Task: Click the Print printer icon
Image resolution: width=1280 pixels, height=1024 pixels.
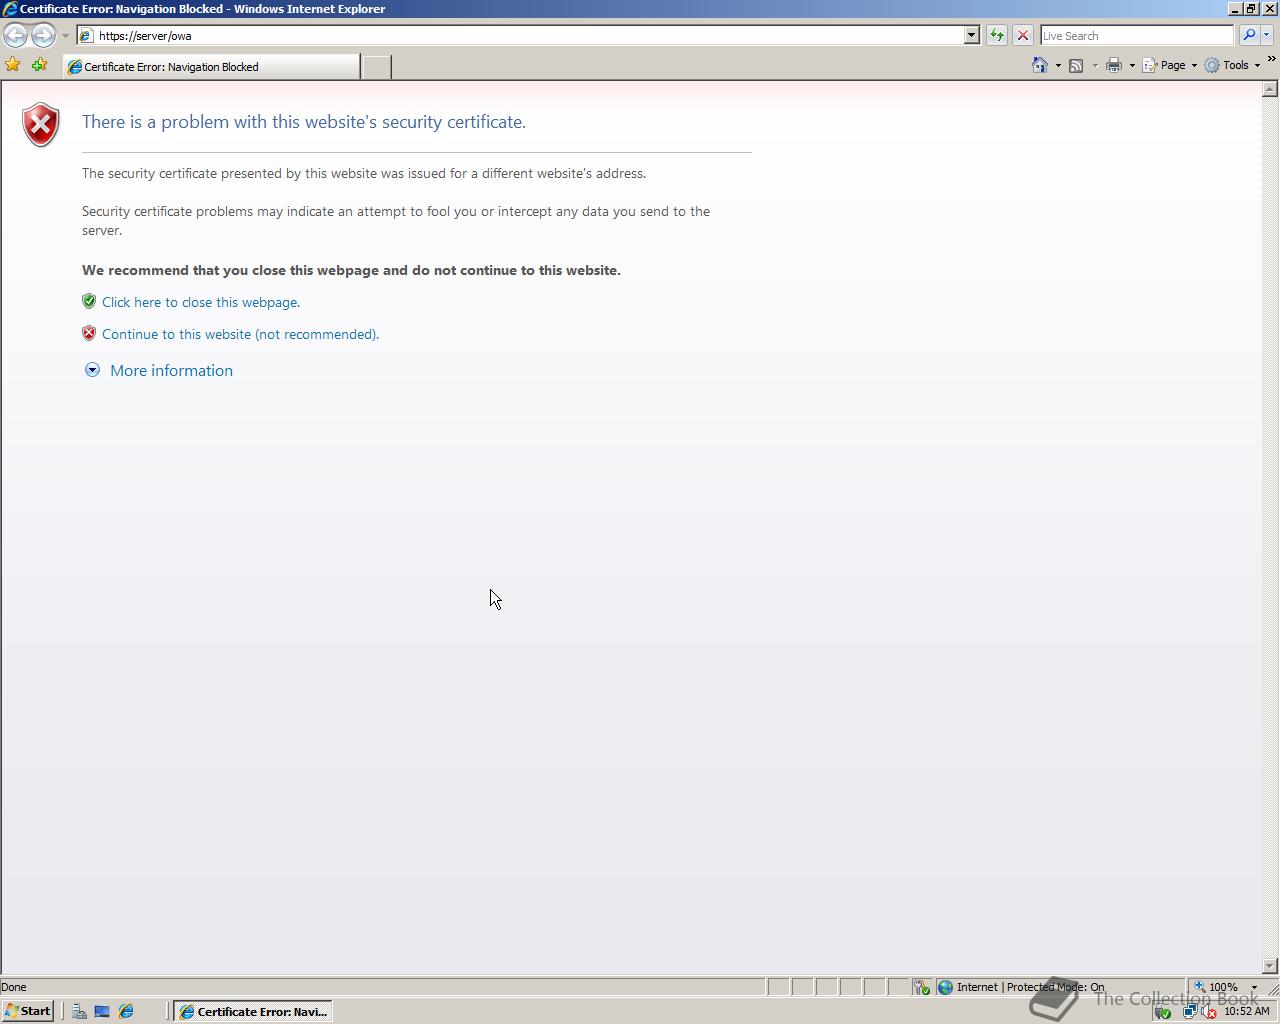Action: [1114, 65]
